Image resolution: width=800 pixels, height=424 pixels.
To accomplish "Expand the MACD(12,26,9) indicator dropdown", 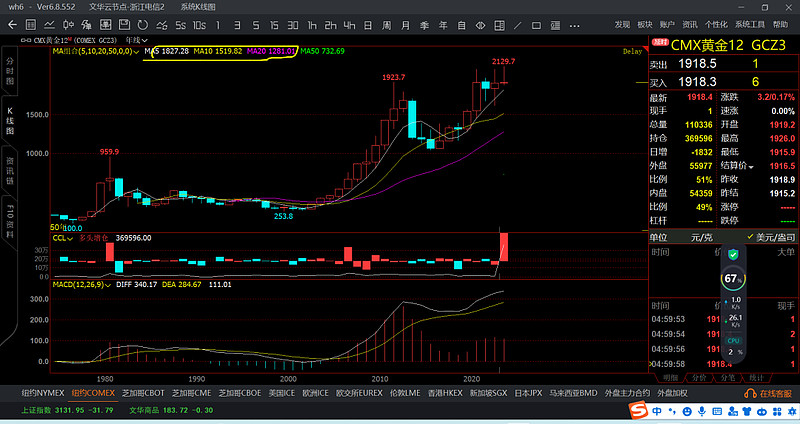I will [x=82, y=285].
